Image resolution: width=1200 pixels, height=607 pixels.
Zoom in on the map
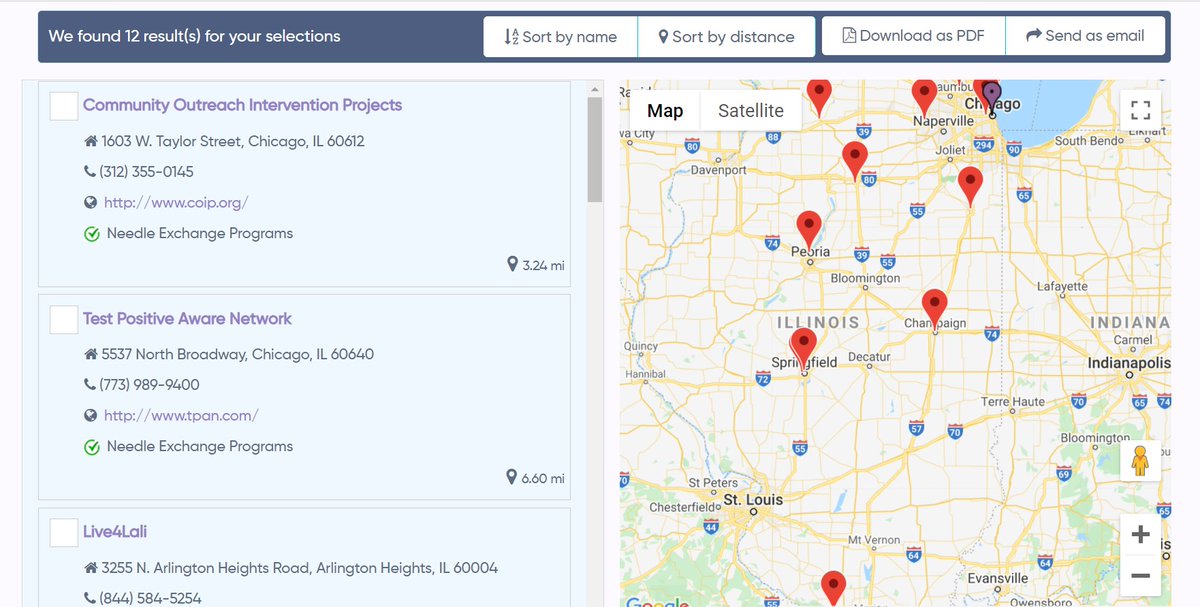point(1141,535)
